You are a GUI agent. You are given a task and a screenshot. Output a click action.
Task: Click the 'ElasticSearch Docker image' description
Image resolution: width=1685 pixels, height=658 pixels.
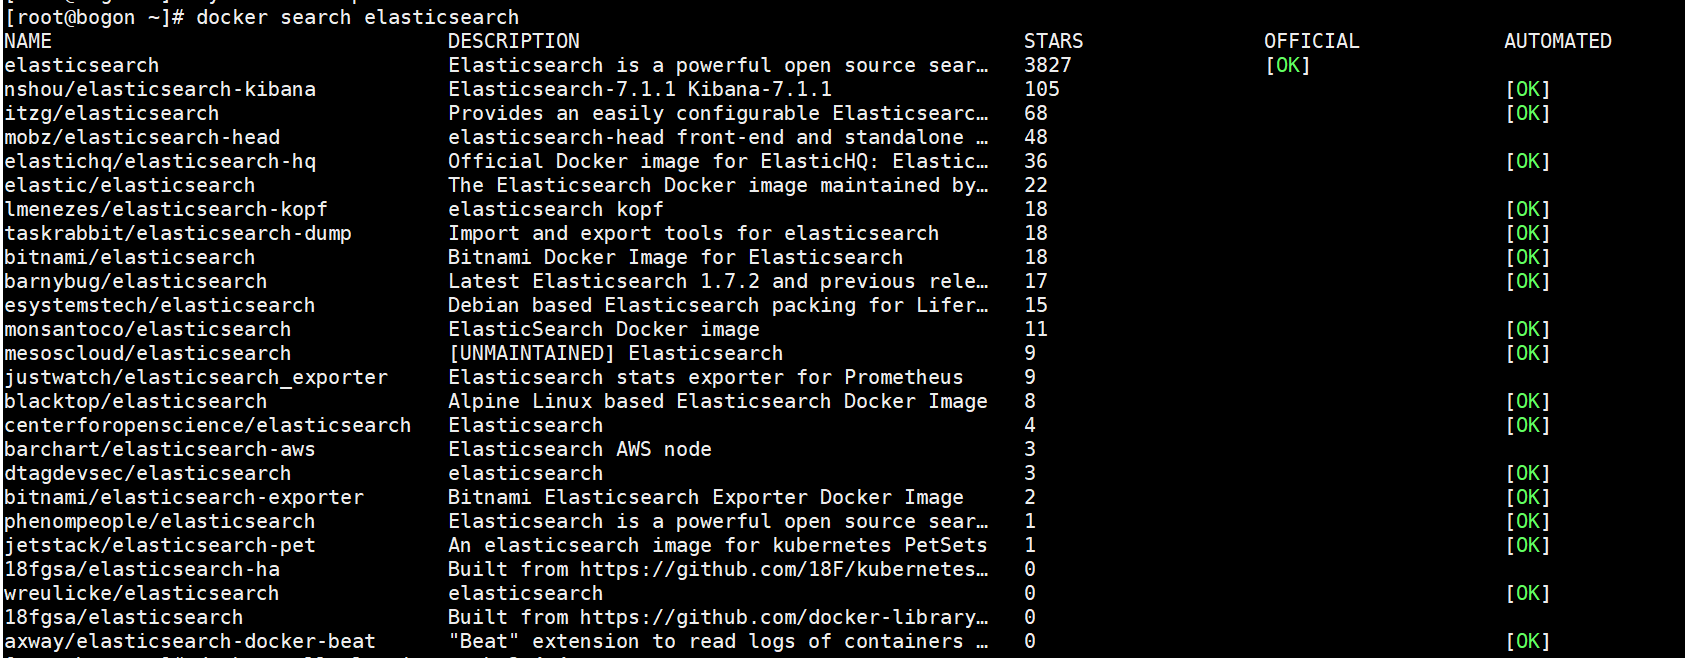coord(604,329)
